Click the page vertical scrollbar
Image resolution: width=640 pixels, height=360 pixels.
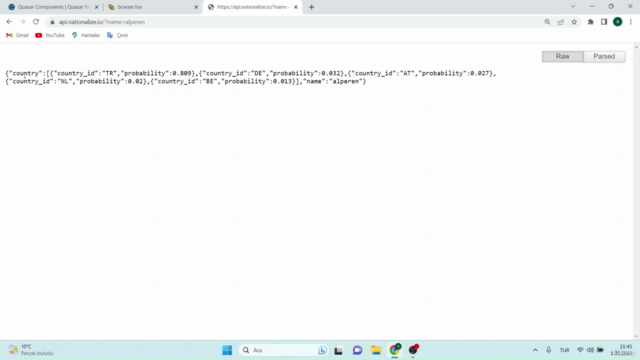[636, 192]
